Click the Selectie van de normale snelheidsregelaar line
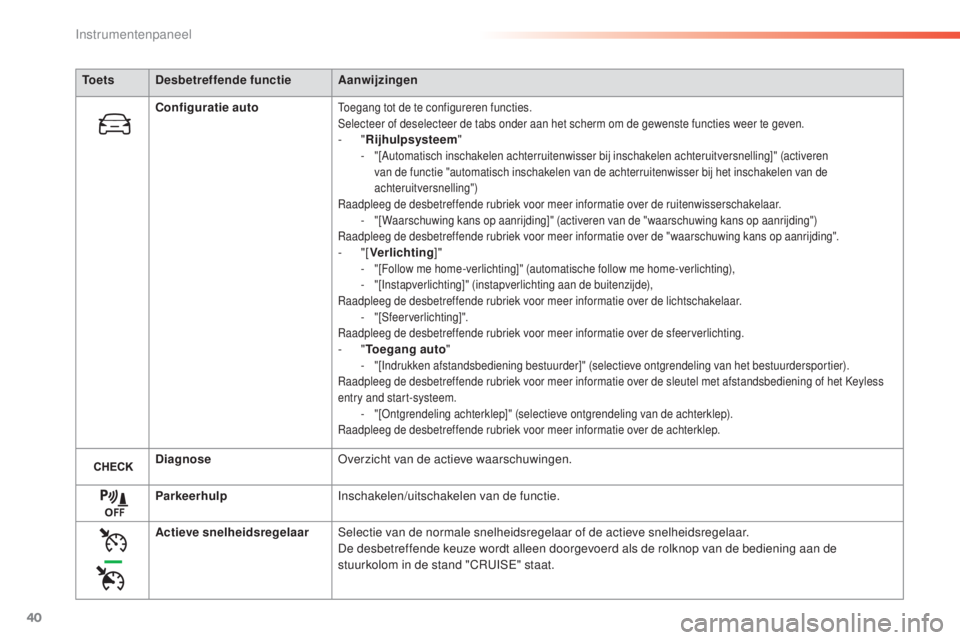This screenshot has height=640, width=960. pos(543,532)
